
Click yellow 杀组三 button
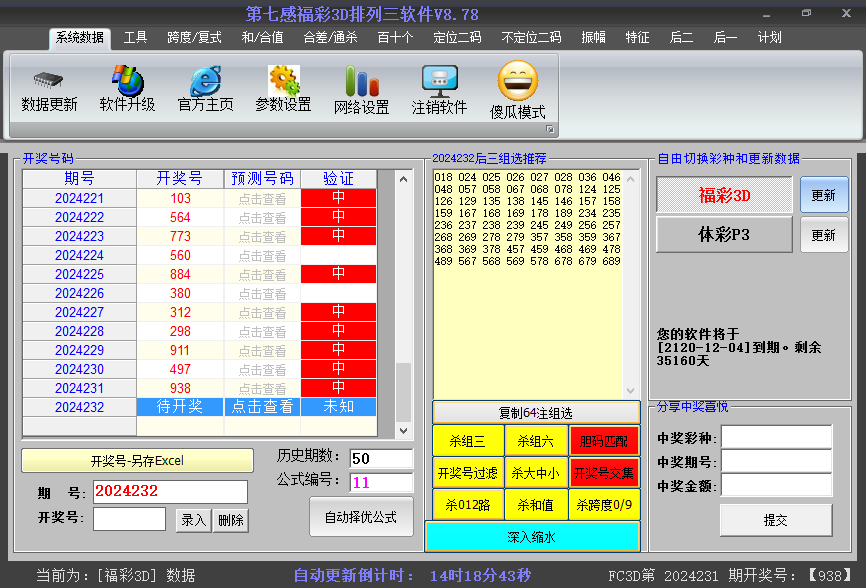[x=467, y=441]
